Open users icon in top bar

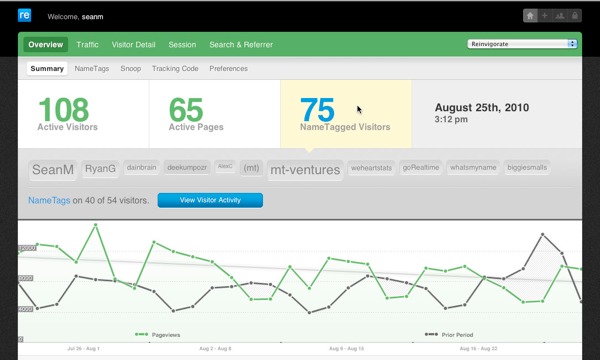(560, 16)
